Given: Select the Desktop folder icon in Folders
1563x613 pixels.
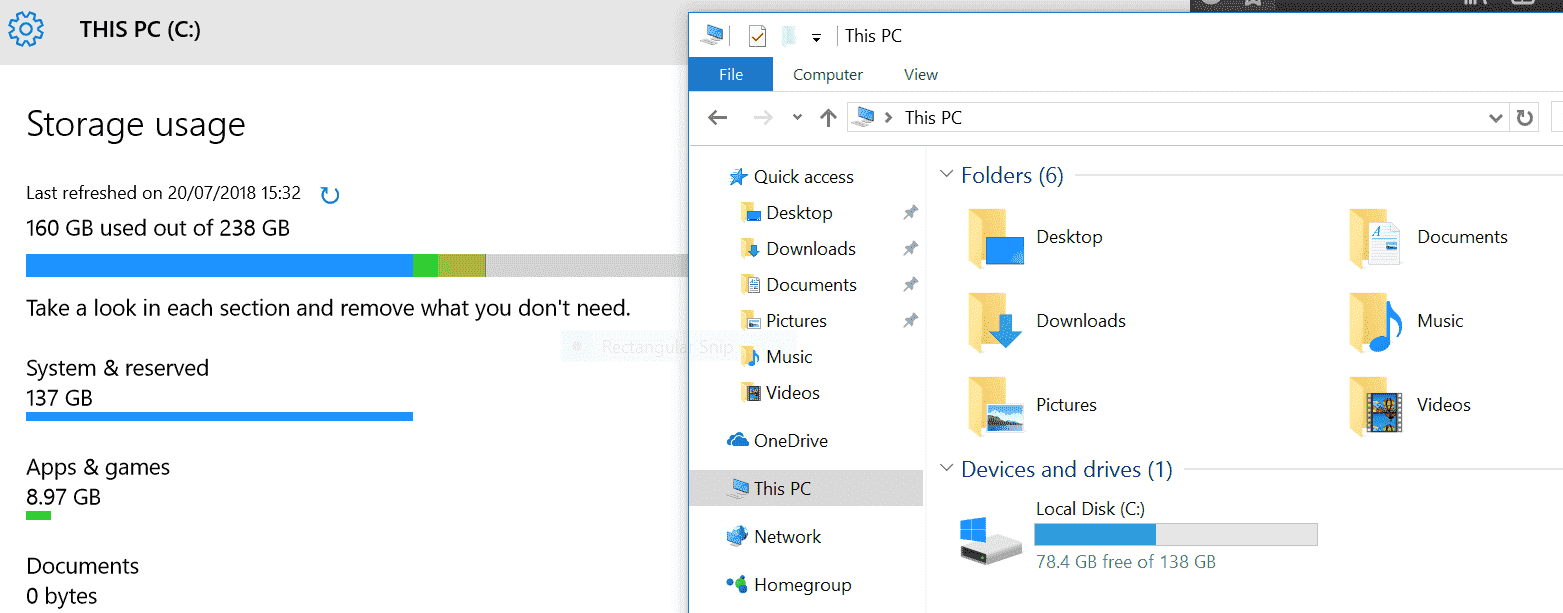Looking at the screenshot, I should pyautogui.click(x=996, y=238).
